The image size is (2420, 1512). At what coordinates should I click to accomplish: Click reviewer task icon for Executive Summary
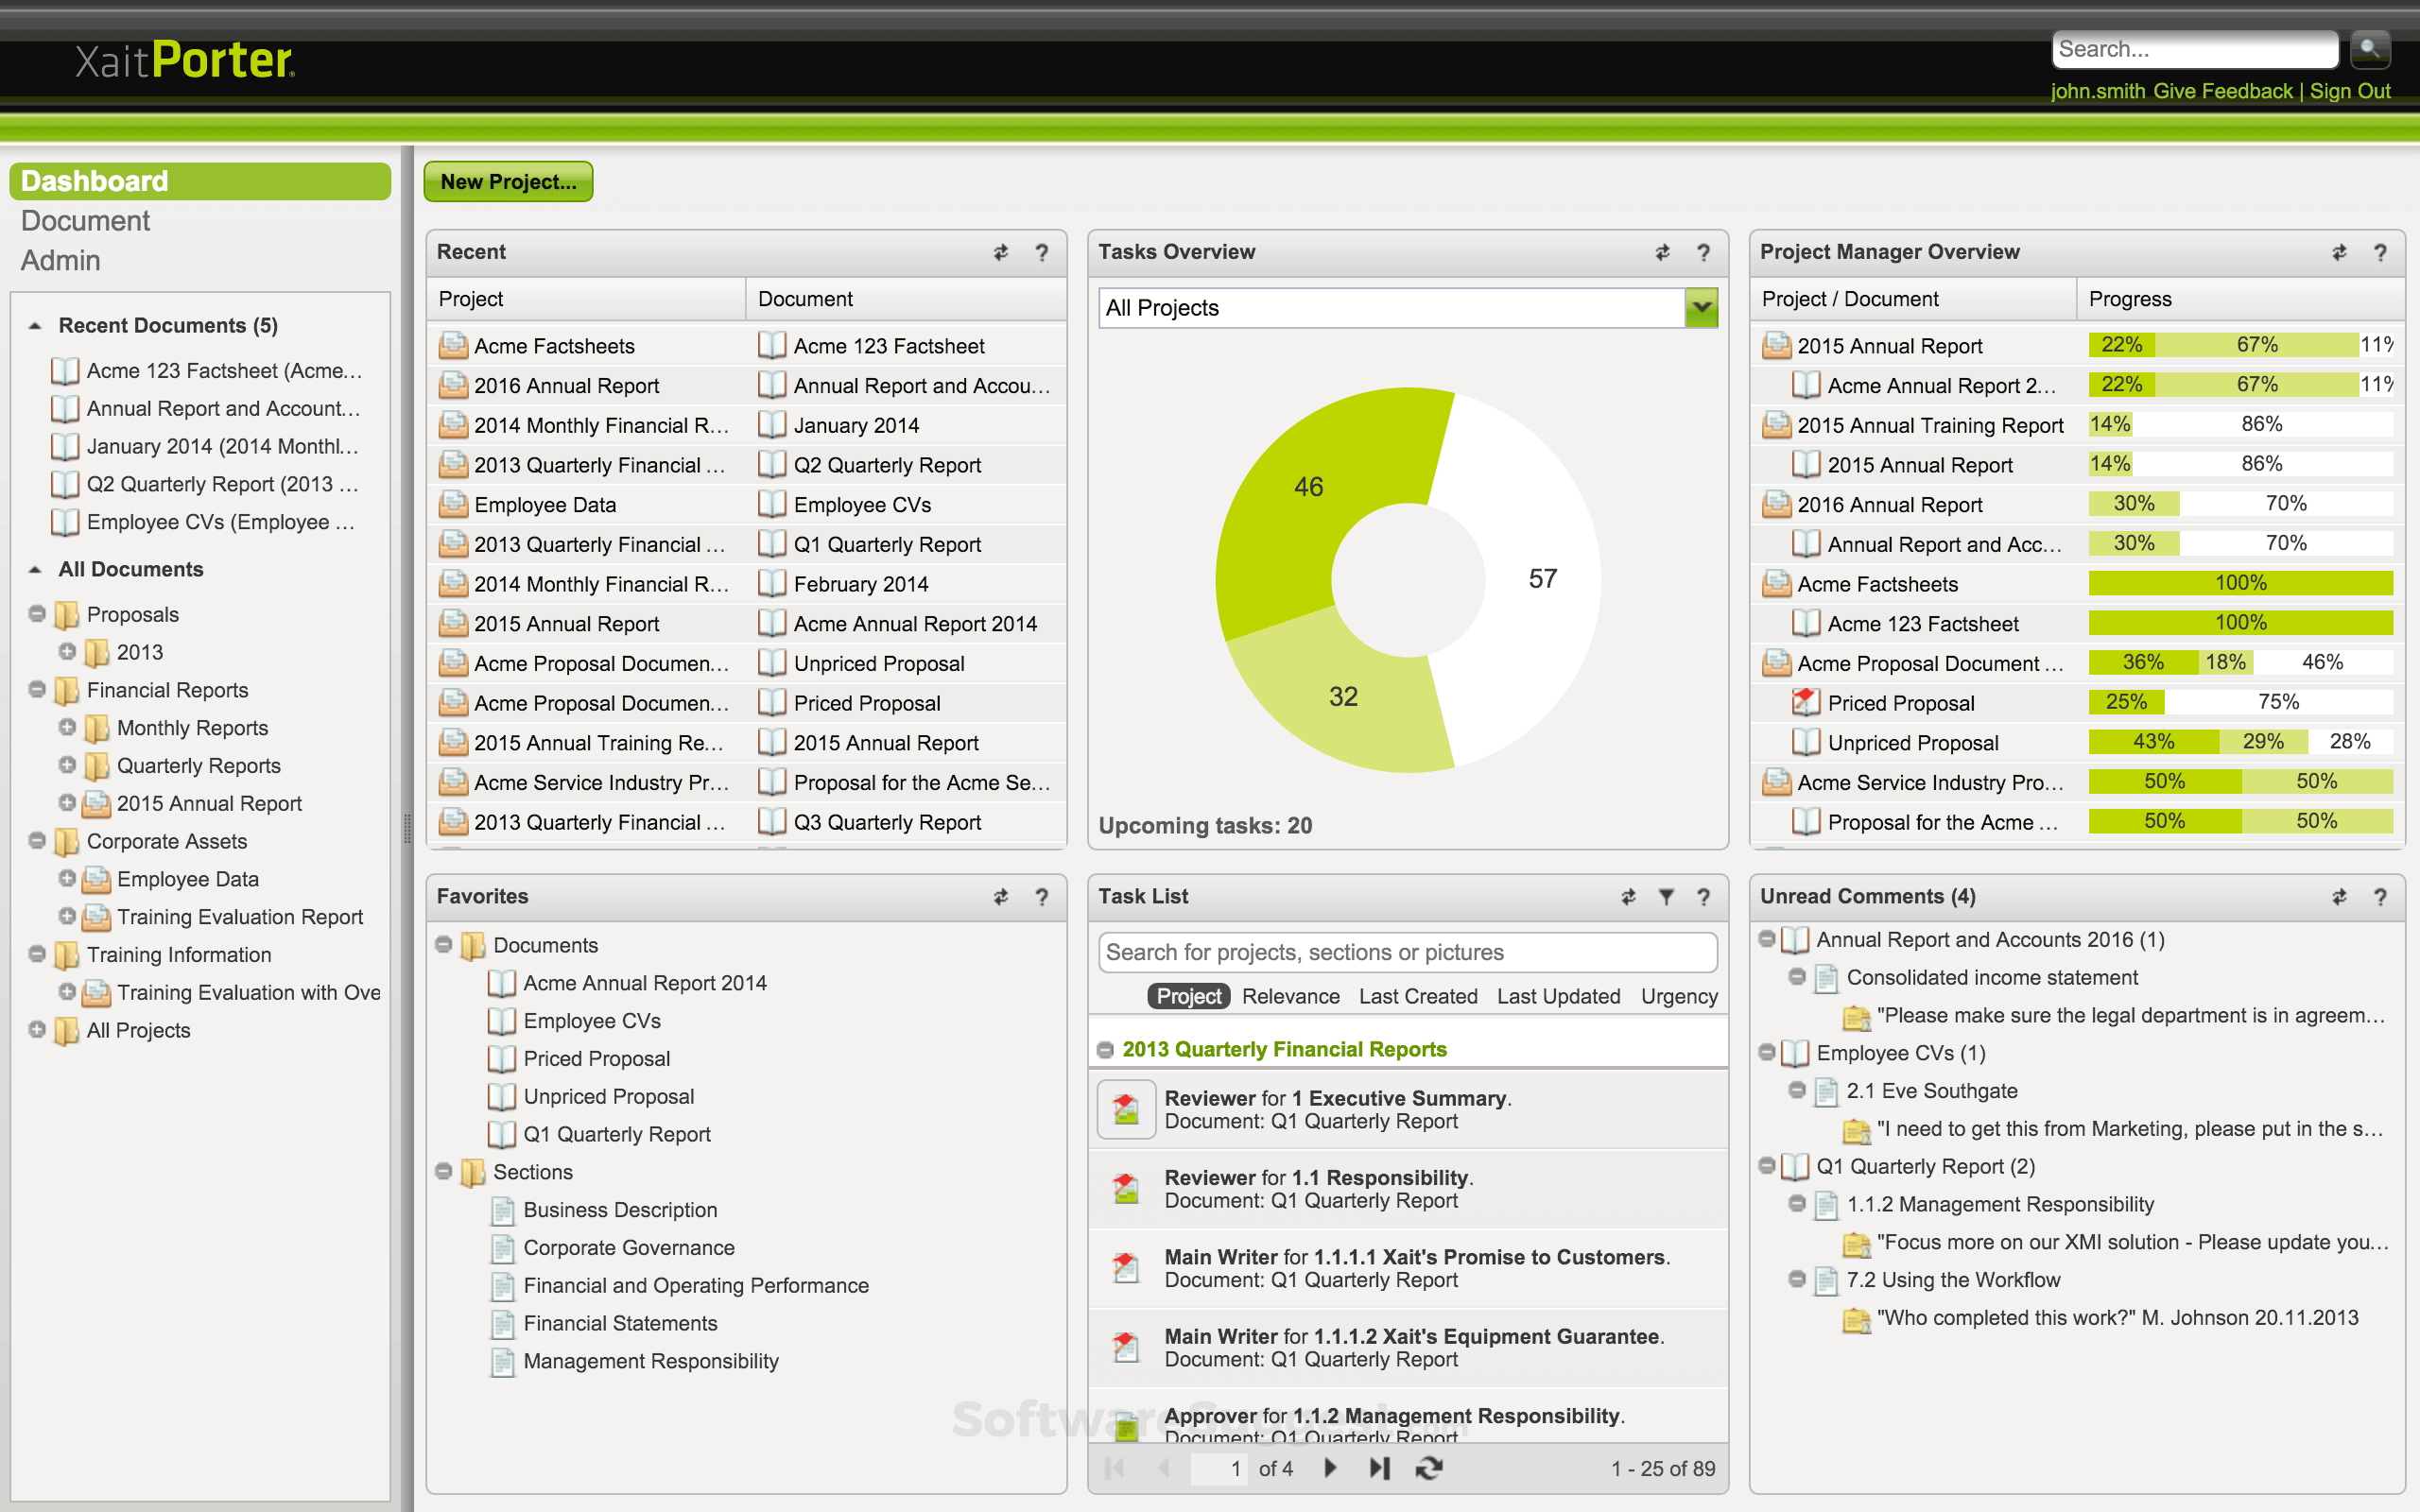click(1126, 1109)
